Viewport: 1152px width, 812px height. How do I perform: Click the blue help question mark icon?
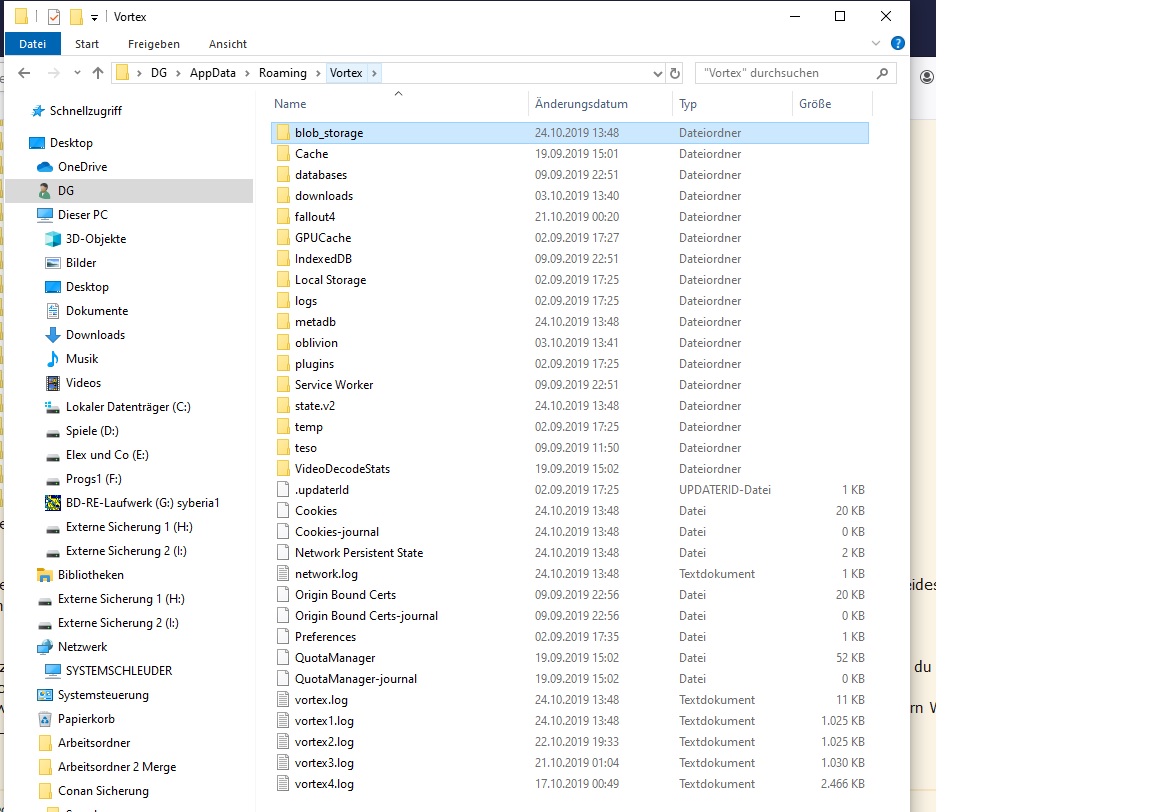[897, 44]
